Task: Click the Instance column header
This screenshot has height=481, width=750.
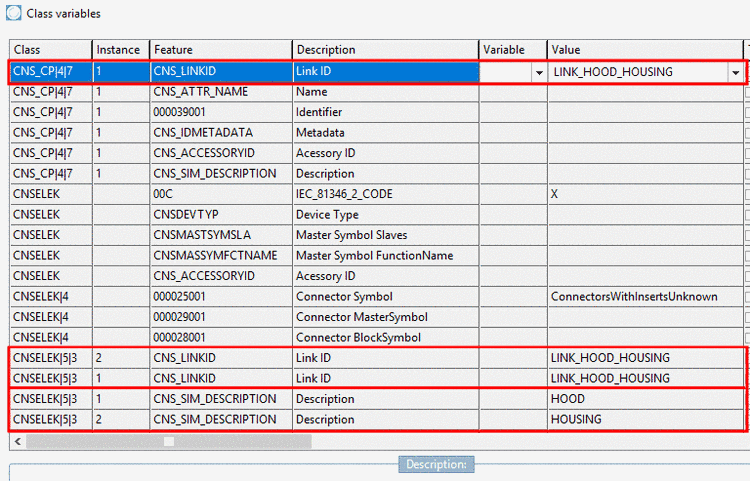Action: pos(121,50)
